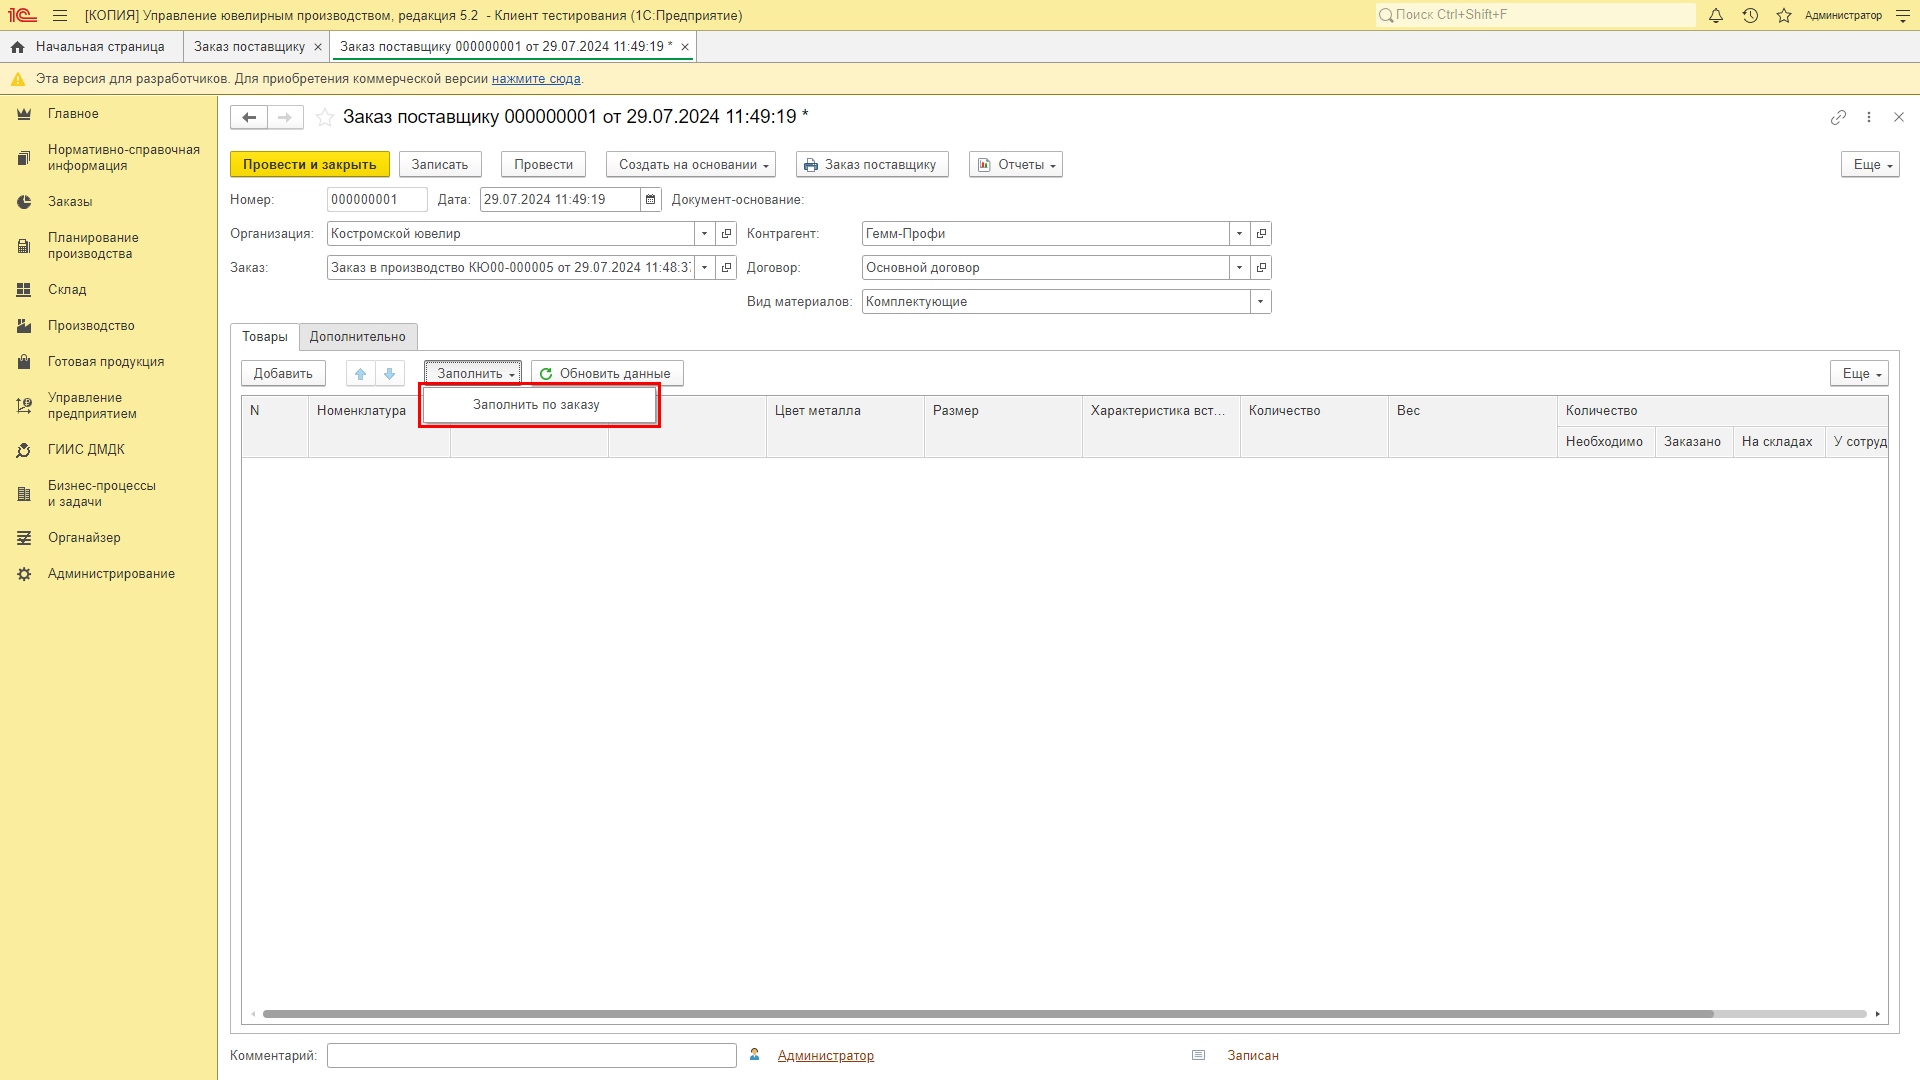
Task: Open favorites star icon in title bar
Action: 1784,15
